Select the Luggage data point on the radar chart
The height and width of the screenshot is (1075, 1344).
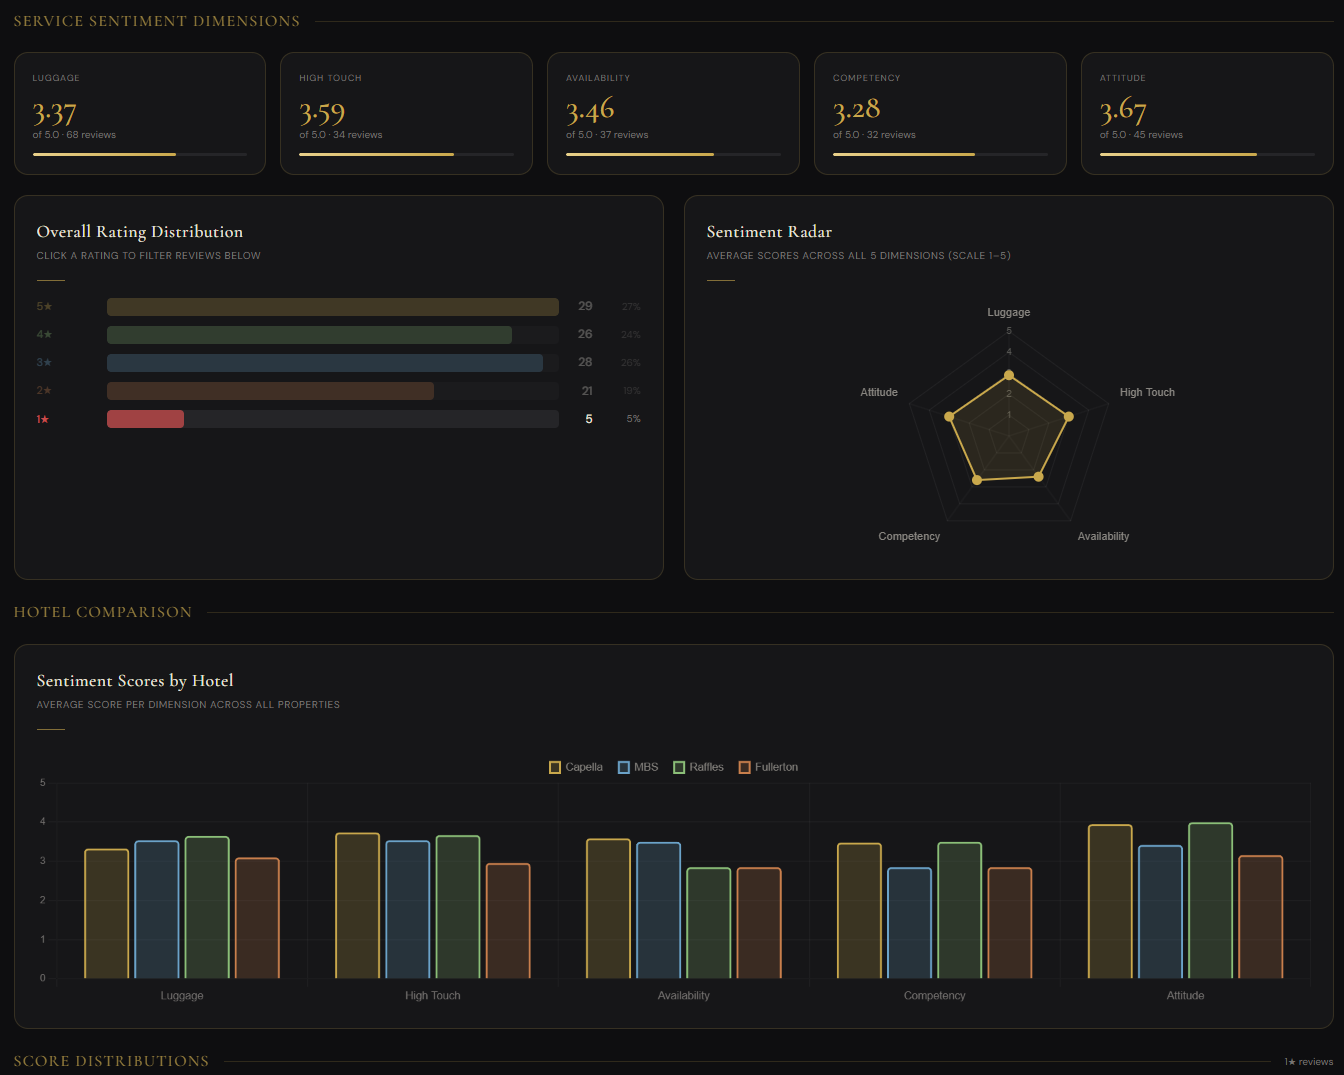(1009, 375)
